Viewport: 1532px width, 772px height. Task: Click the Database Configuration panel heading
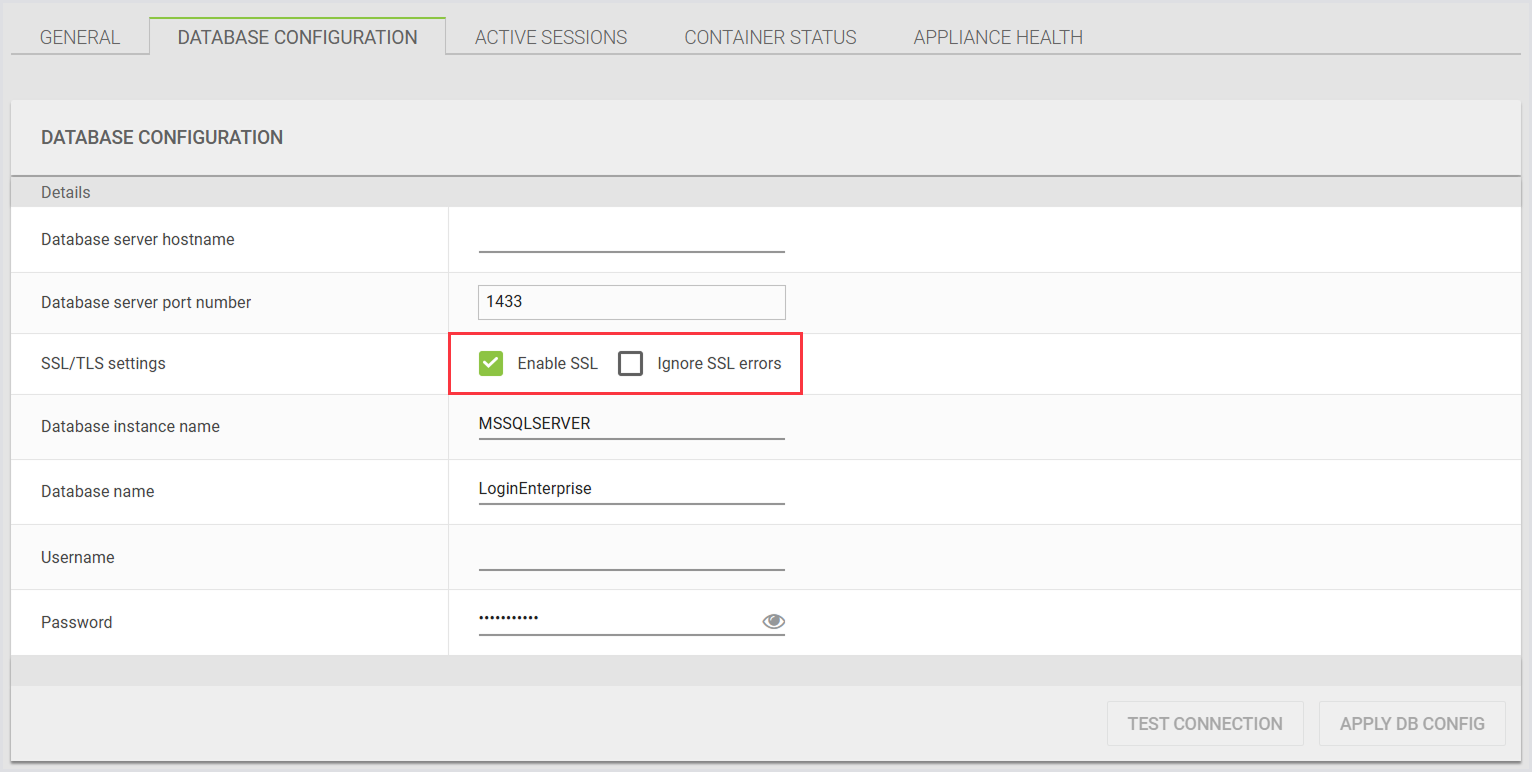point(162,137)
